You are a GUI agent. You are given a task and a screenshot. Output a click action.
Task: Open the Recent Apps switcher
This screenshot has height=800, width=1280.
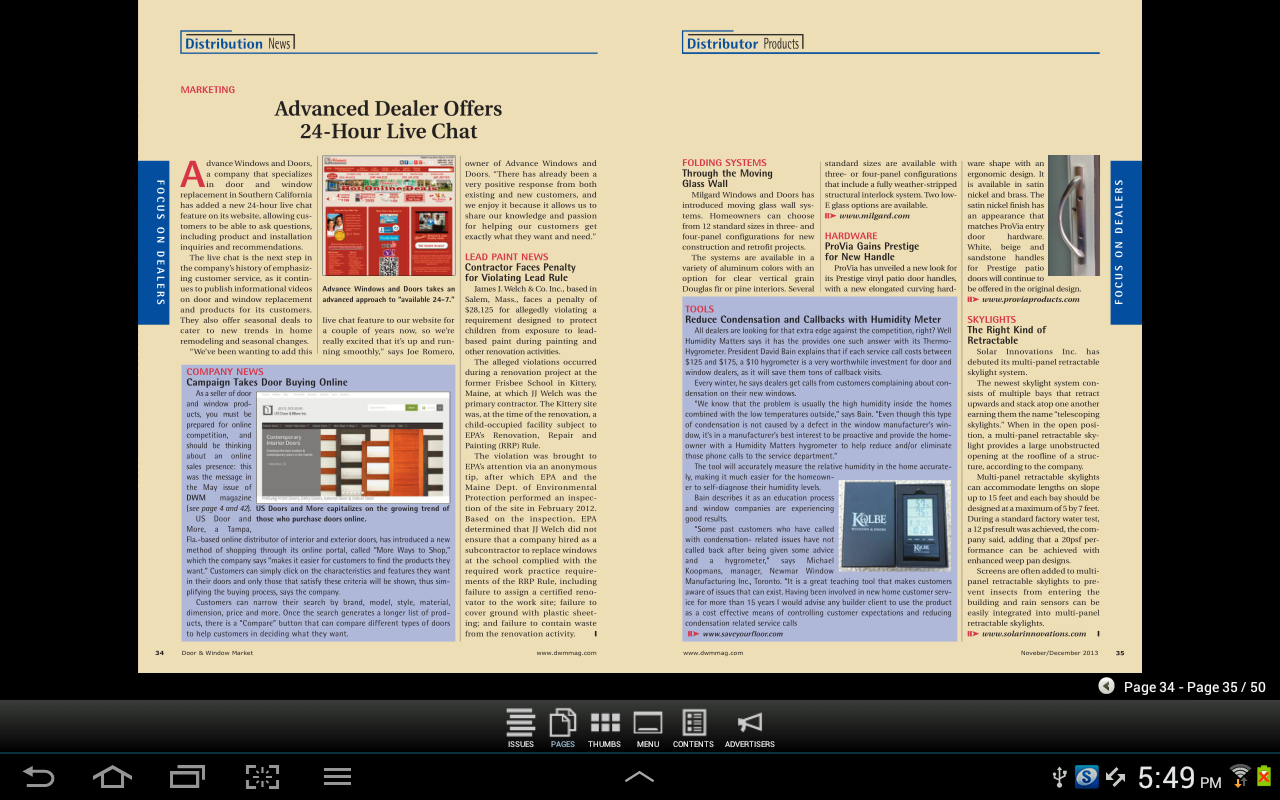[x=186, y=776]
